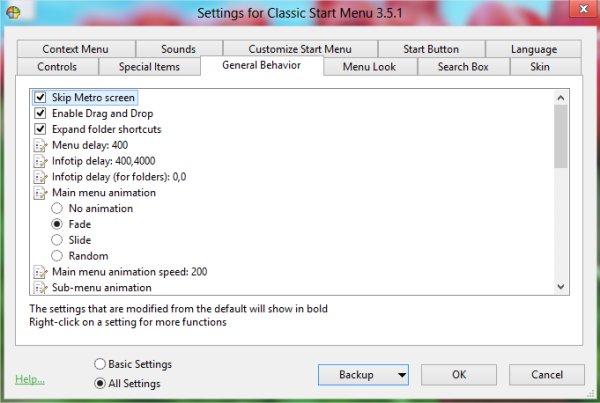
Task: Select the No animation radio button
Action: 57,209
